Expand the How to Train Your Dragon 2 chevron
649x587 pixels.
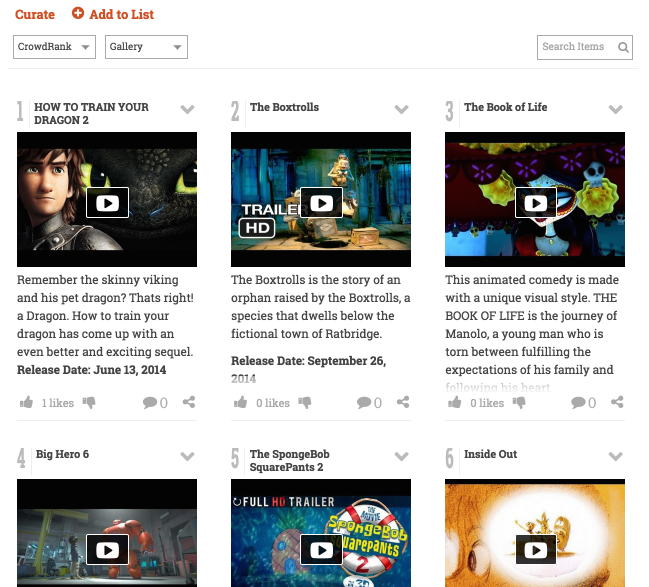[x=187, y=109]
